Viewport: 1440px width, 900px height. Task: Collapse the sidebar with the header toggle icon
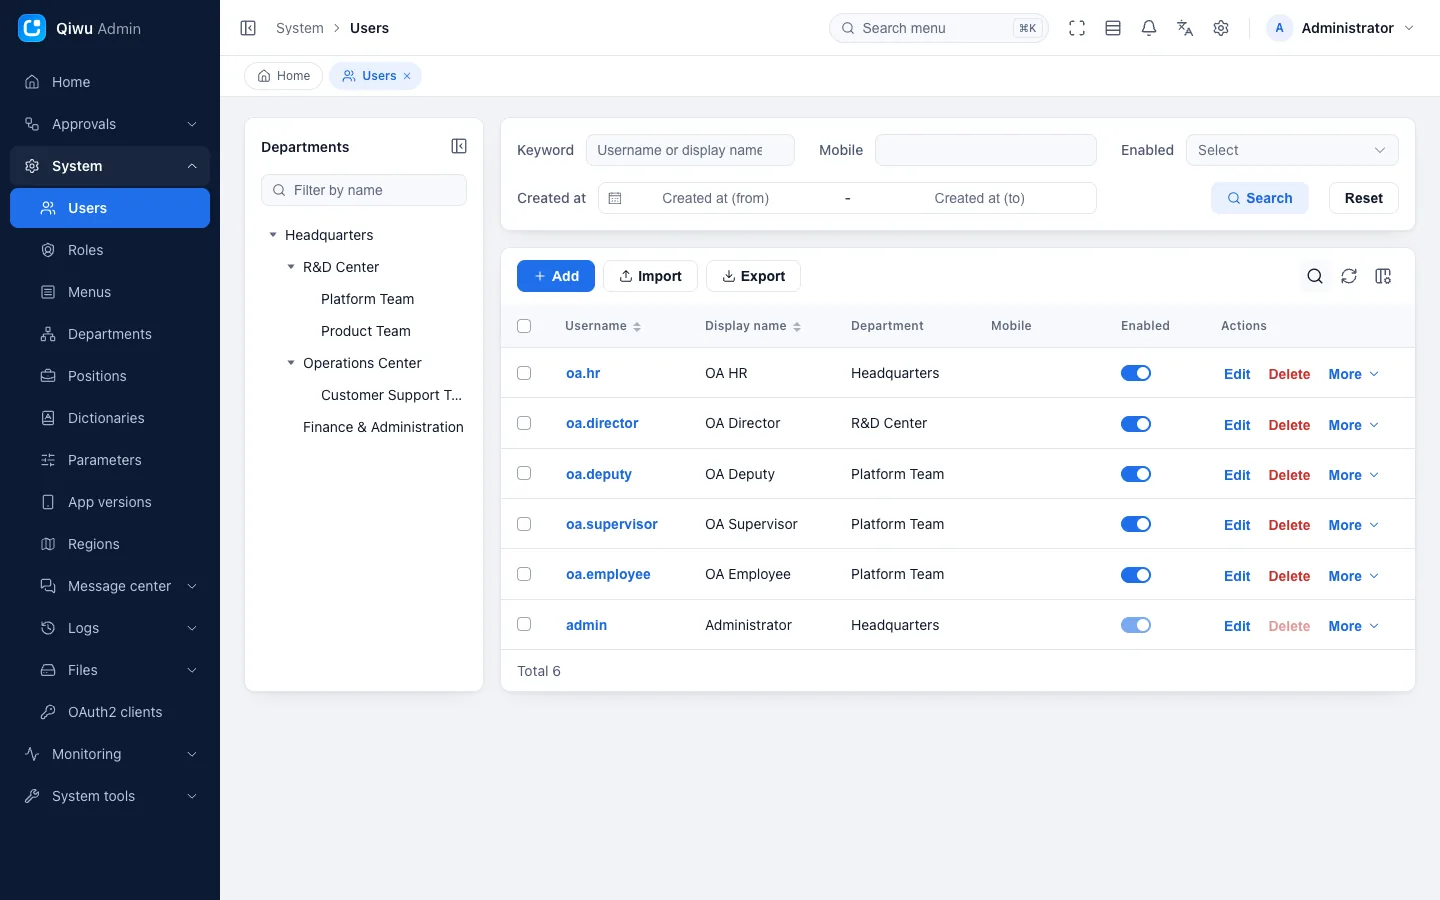click(x=248, y=28)
